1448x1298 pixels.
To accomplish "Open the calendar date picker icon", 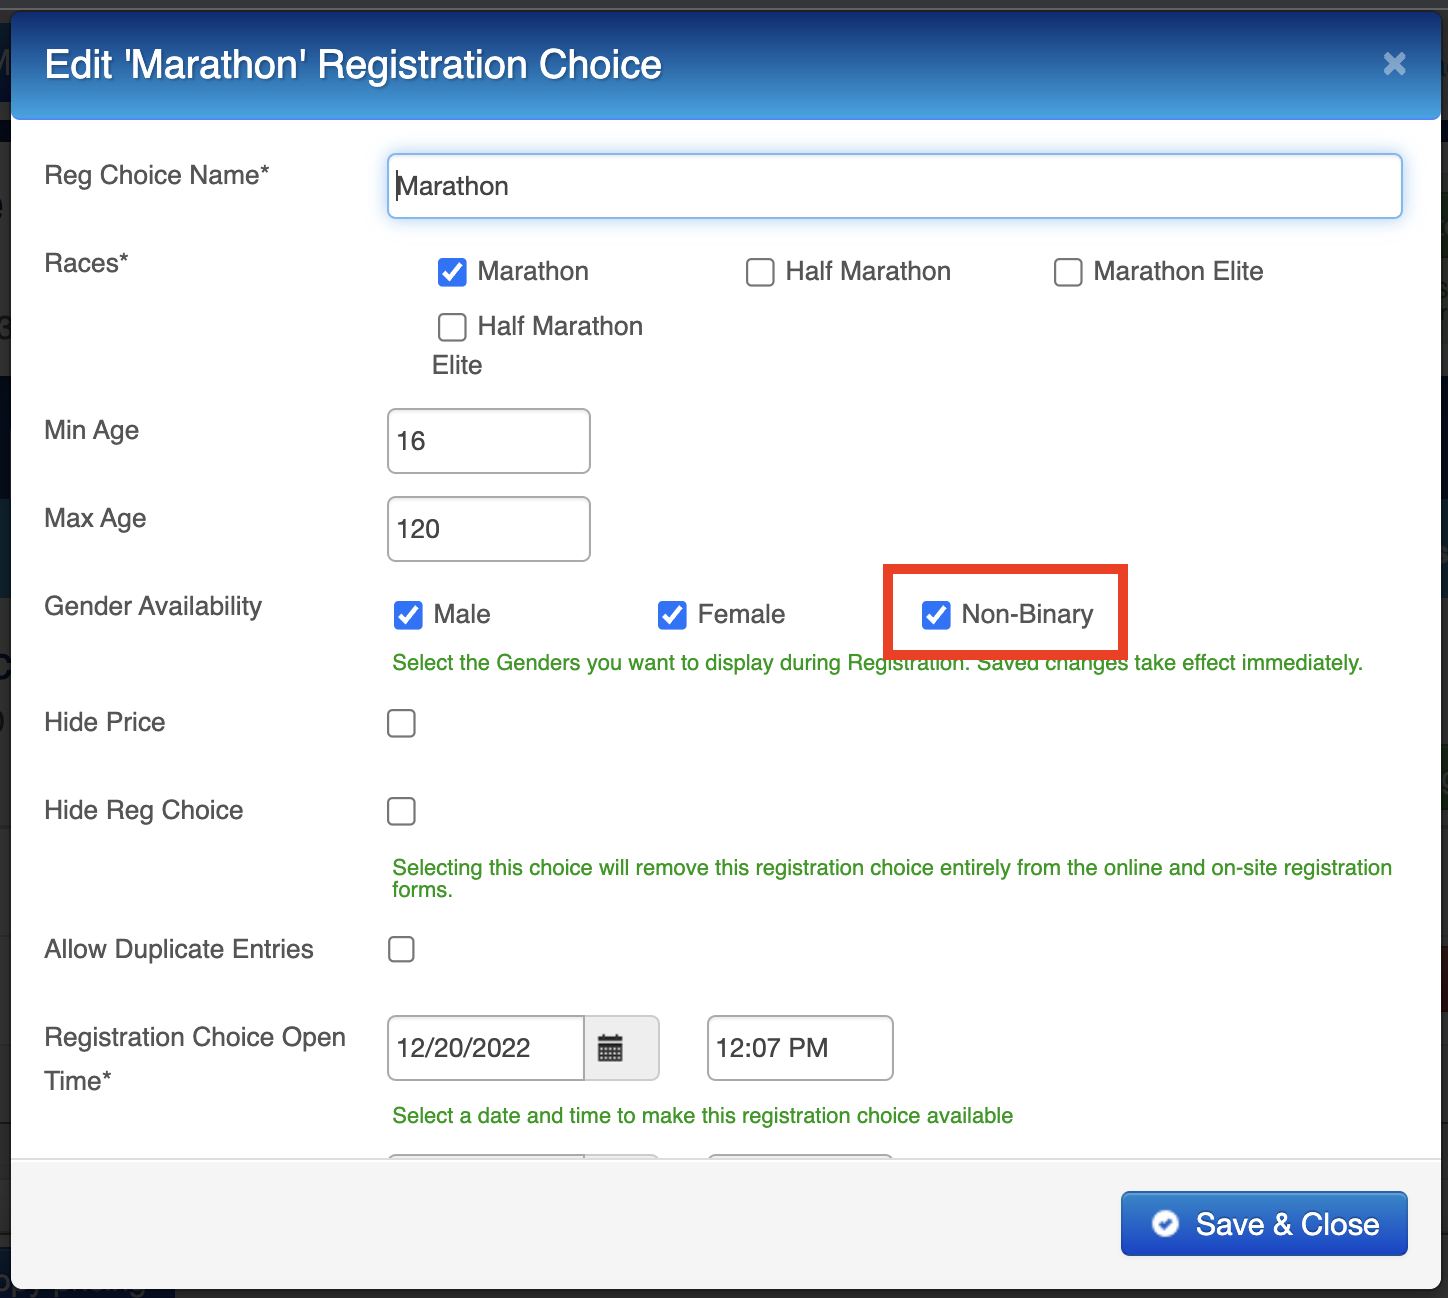I will pos(610,1048).
